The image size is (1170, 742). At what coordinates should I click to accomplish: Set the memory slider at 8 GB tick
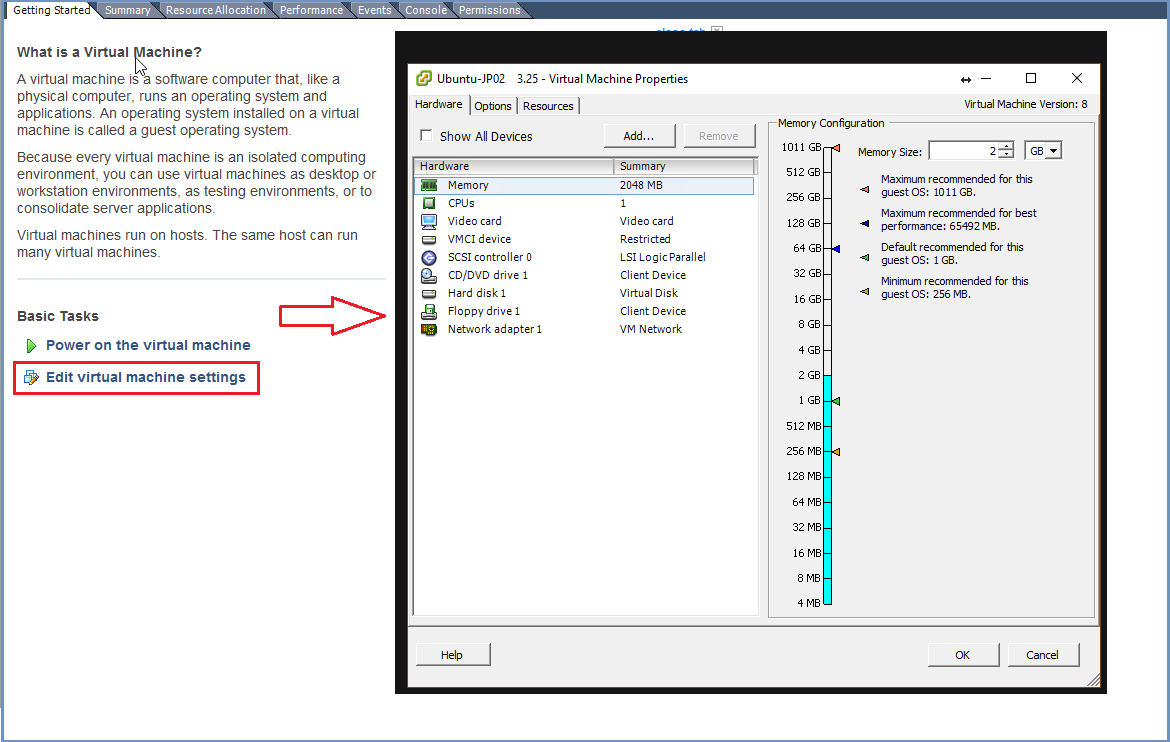(828, 325)
